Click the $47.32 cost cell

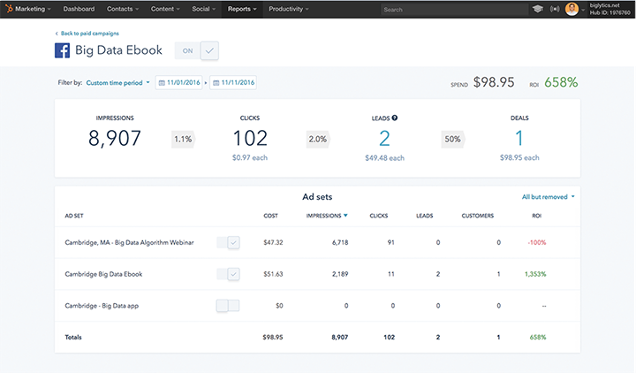pos(273,242)
